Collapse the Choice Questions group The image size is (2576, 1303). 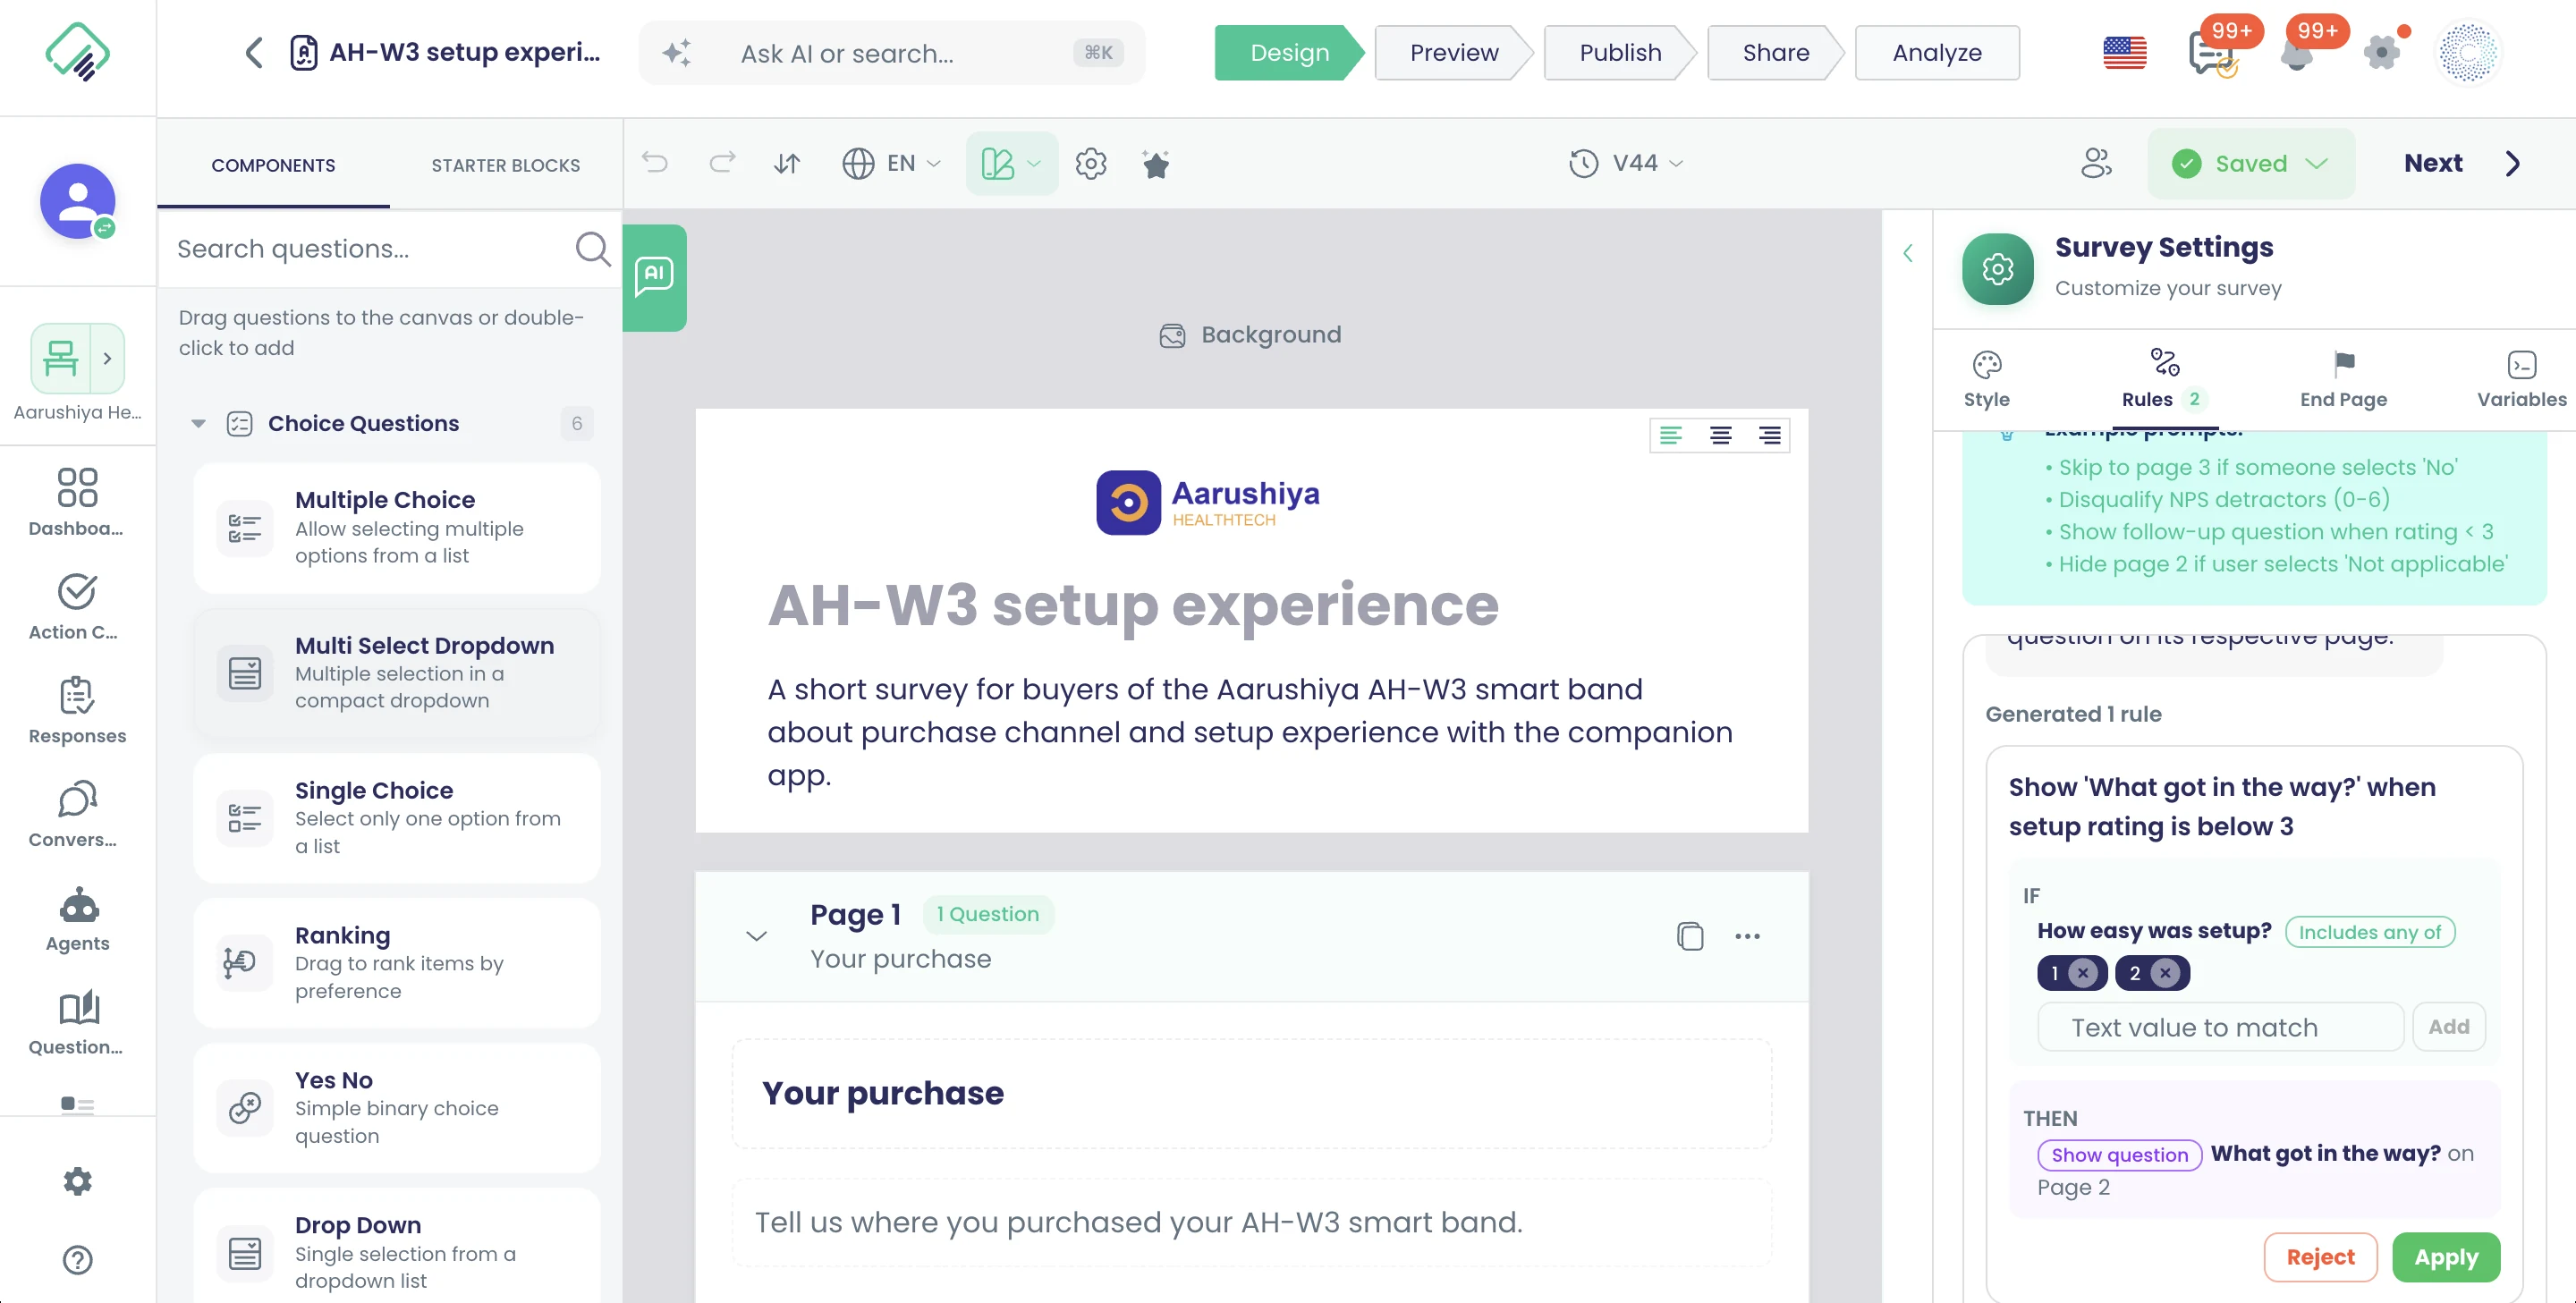point(198,424)
